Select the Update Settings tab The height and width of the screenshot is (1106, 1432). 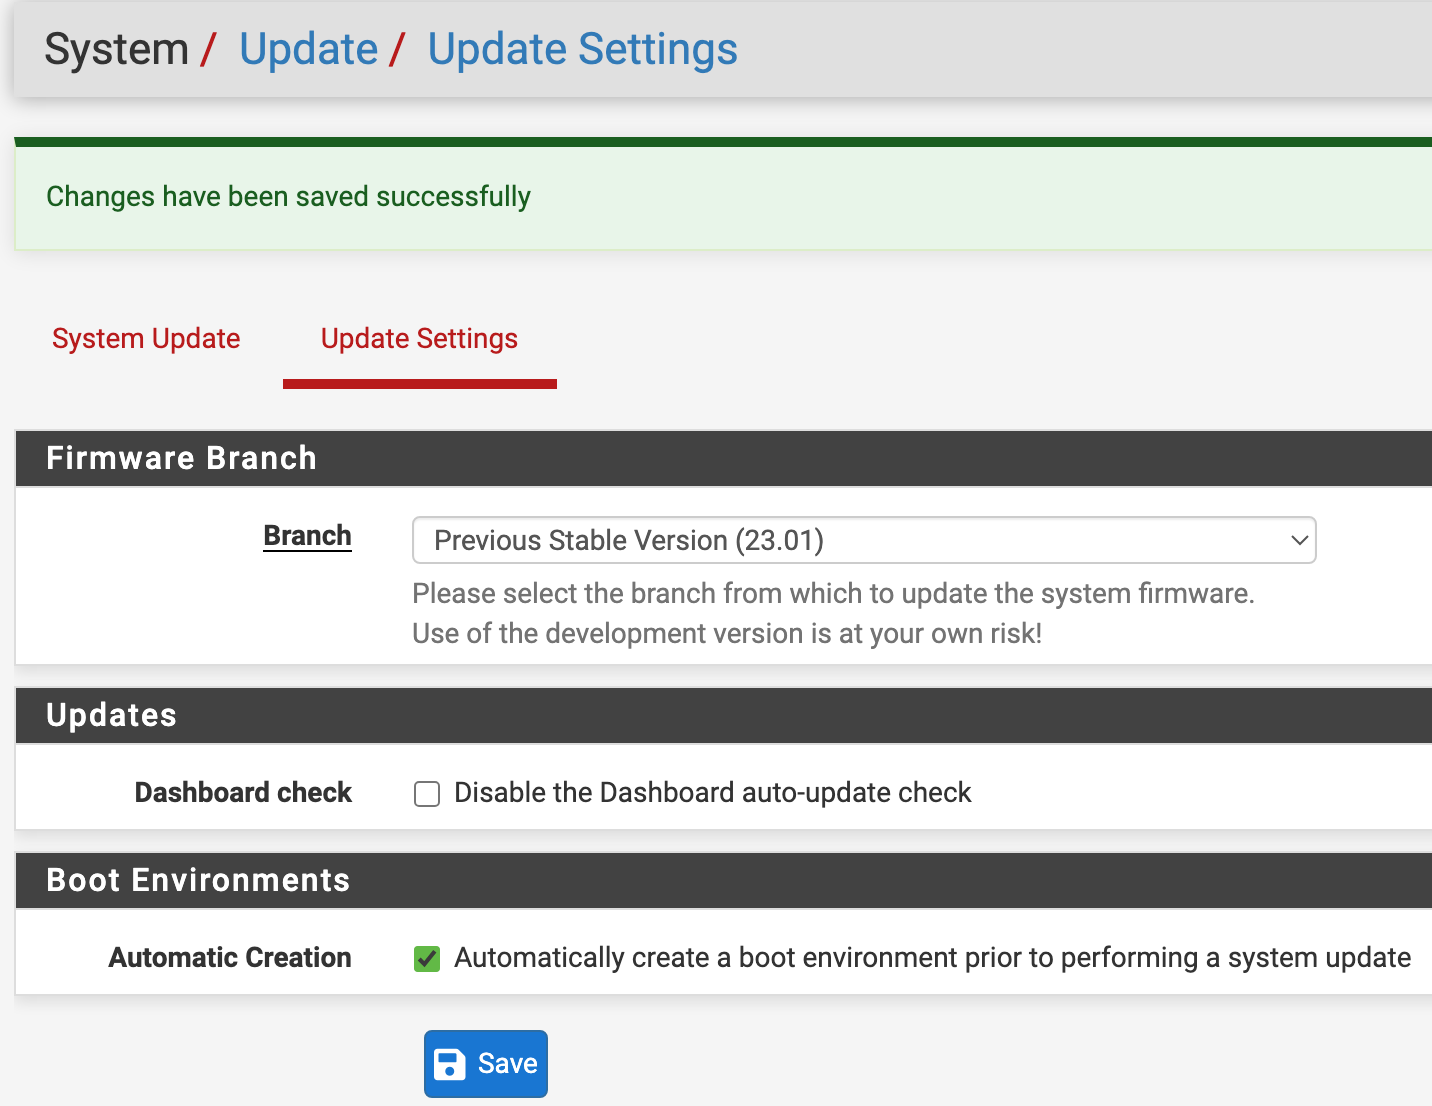click(419, 339)
